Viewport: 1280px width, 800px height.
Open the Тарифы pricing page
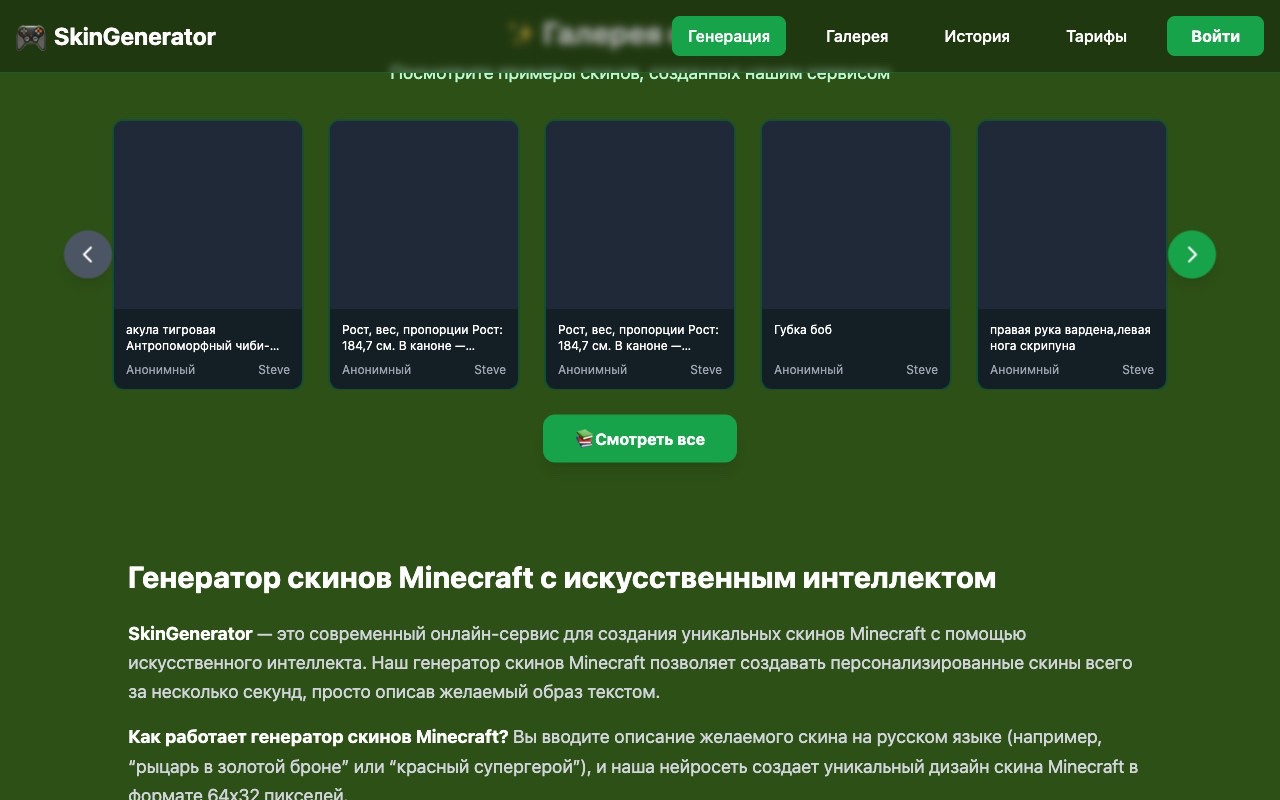tap(1096, 36)
